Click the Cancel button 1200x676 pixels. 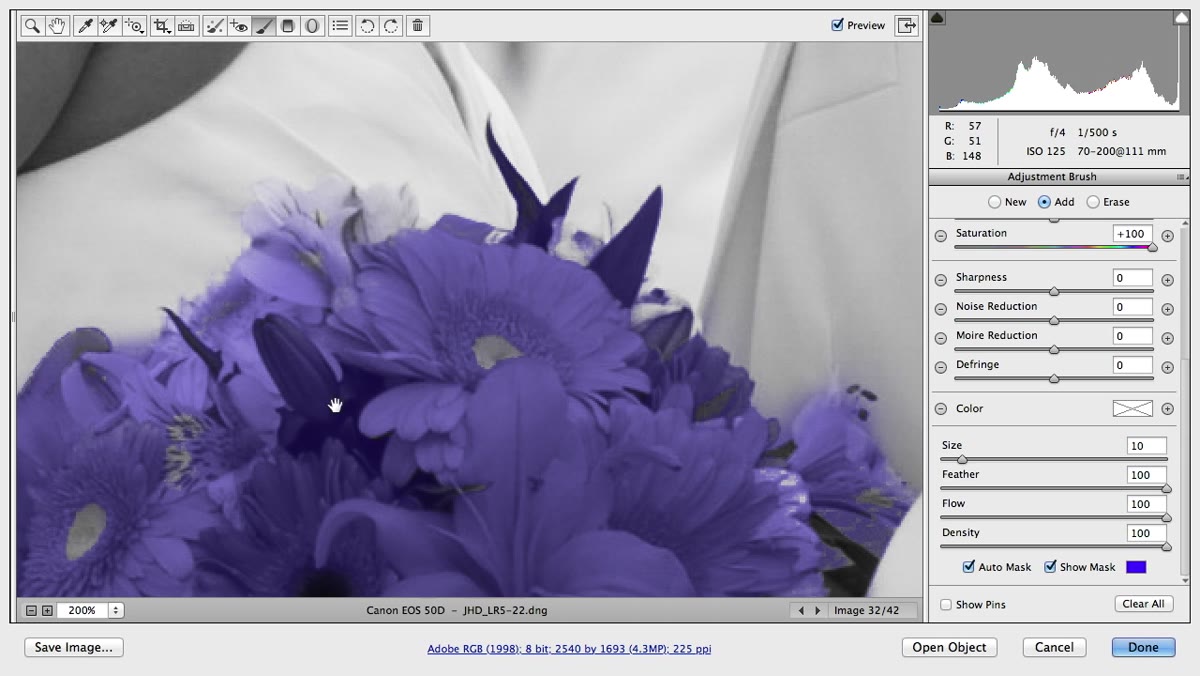click(x=1054, y=647)
